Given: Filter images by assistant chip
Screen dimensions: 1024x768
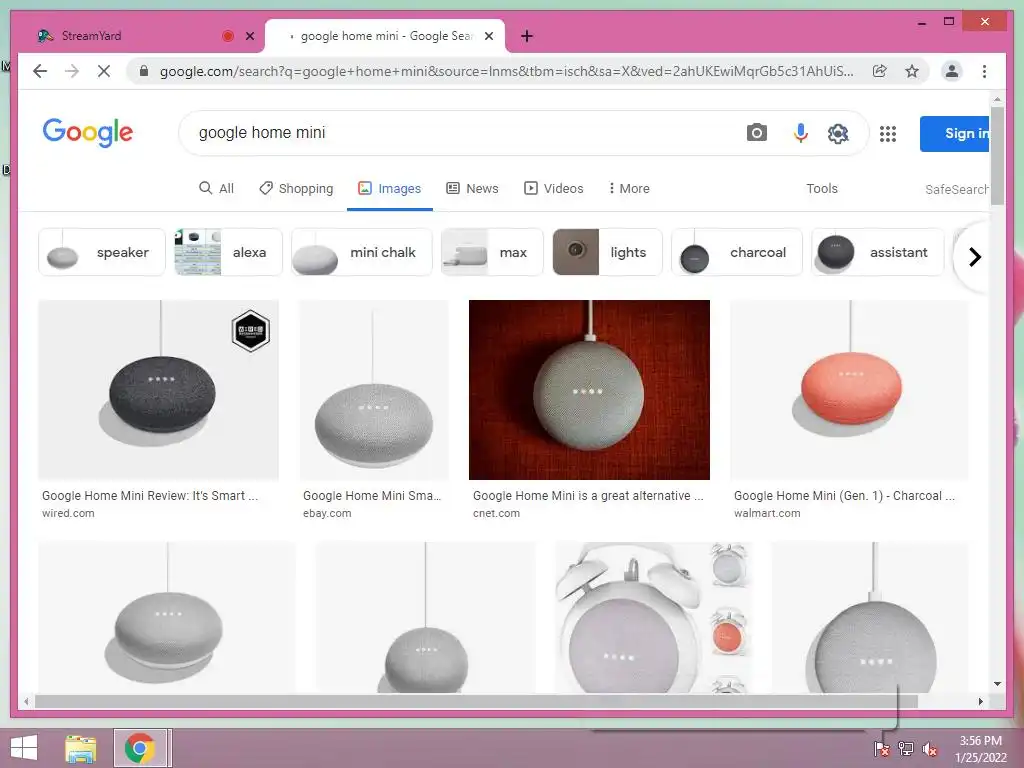Looking at the screenshot, I should click(878, 252).
